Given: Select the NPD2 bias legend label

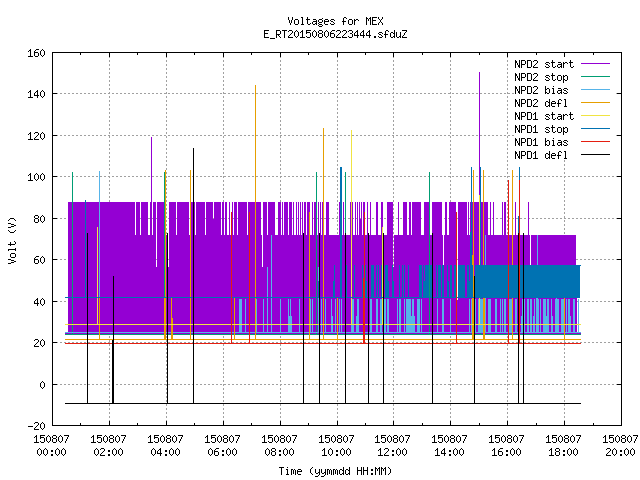Looking at the screenshot, I should coord(541,90).
